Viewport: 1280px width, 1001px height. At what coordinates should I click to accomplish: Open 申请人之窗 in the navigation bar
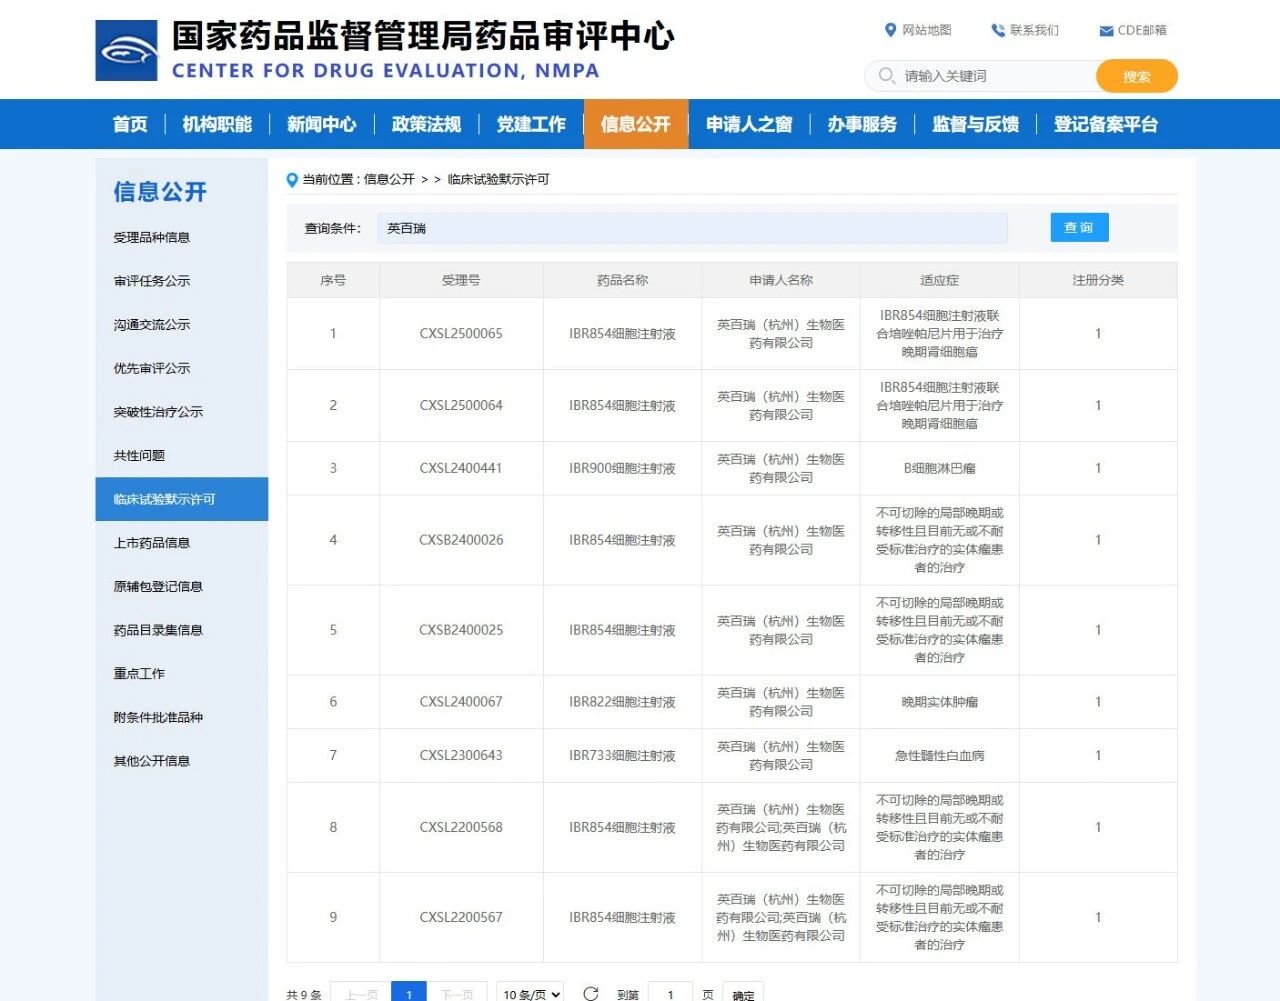[x=748, y=124]
